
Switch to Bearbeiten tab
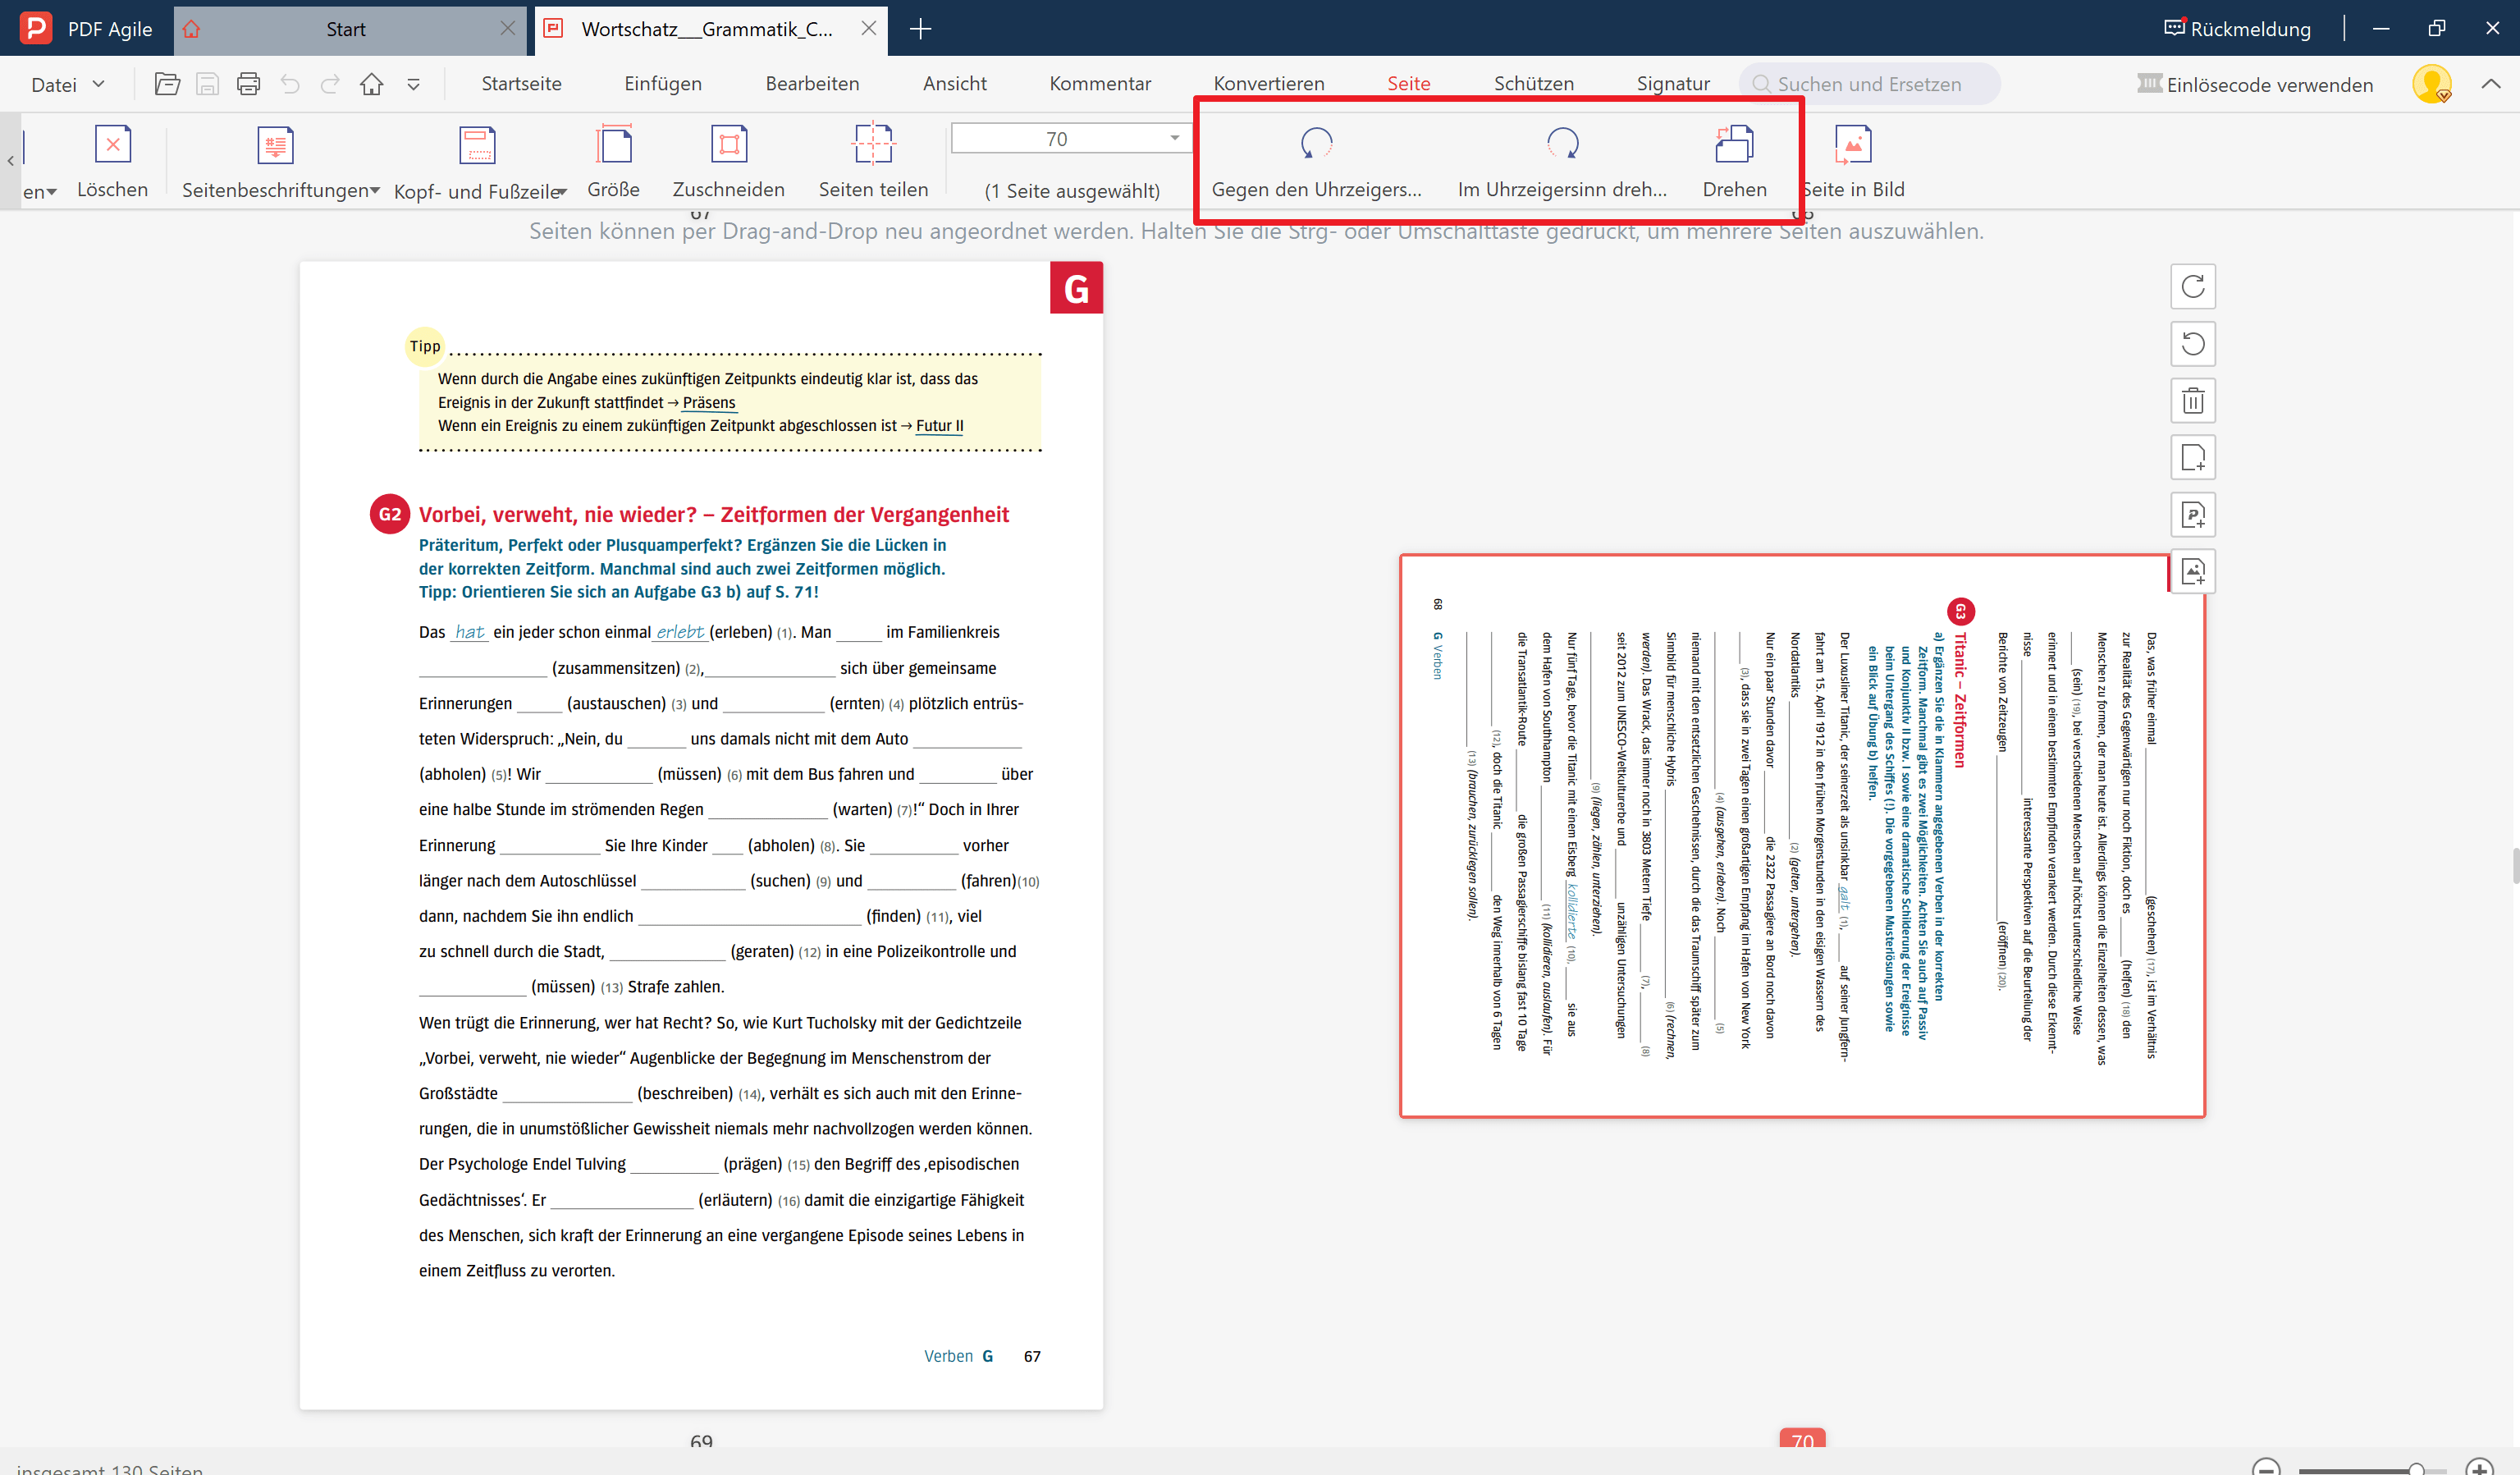812,84
